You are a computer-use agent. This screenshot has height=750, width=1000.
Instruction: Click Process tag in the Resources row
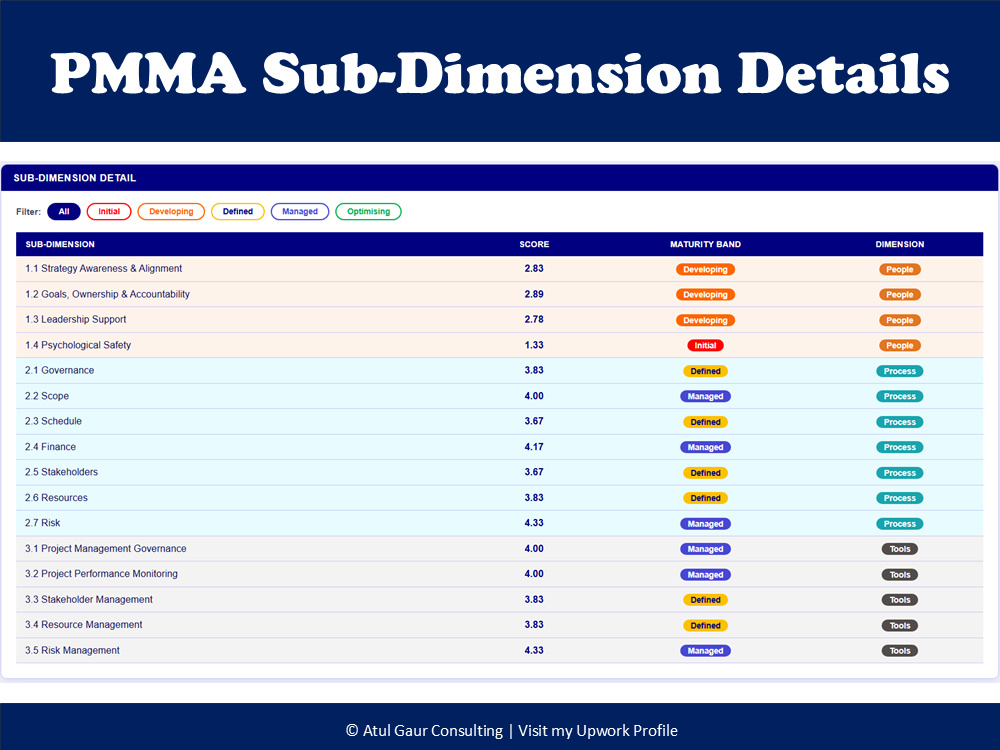[900, 498]
